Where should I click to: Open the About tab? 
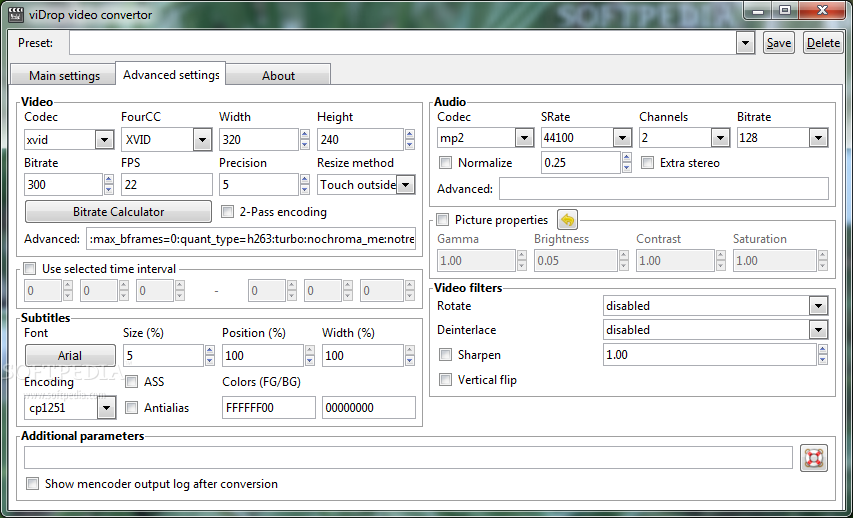pos(278,76)
